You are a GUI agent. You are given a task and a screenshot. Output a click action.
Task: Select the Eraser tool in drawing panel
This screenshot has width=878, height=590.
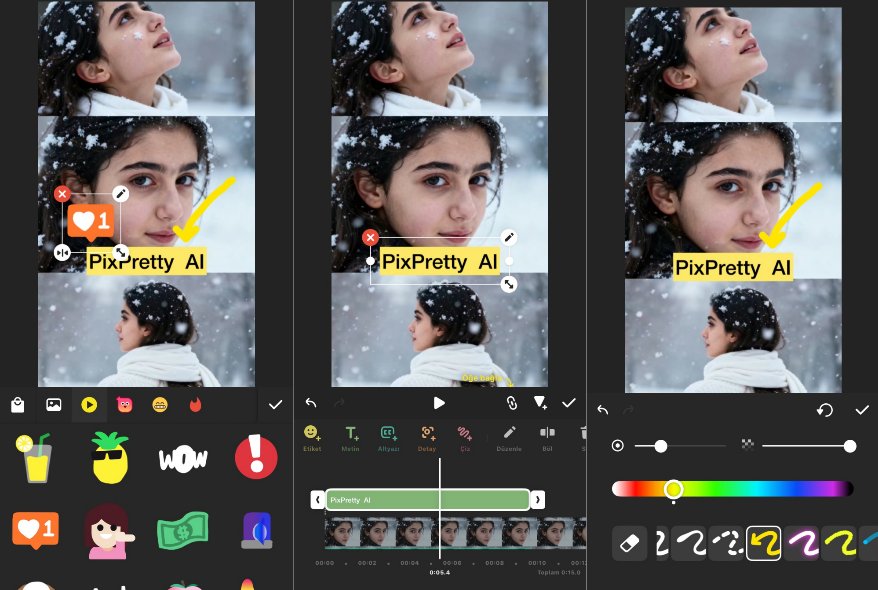point(630,543)
